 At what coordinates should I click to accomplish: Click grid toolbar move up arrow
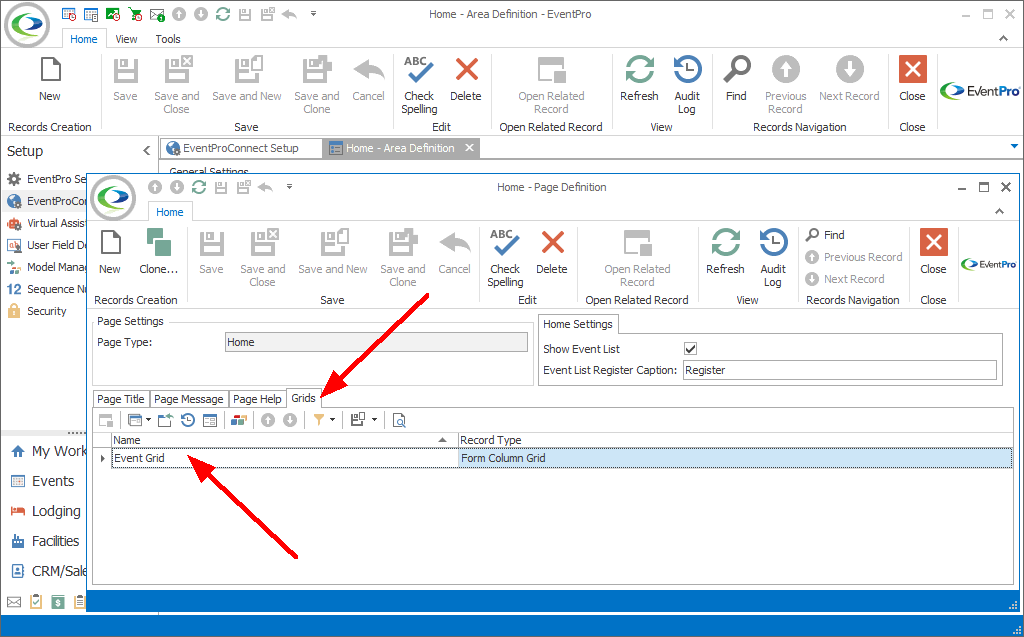pos(268,420)
